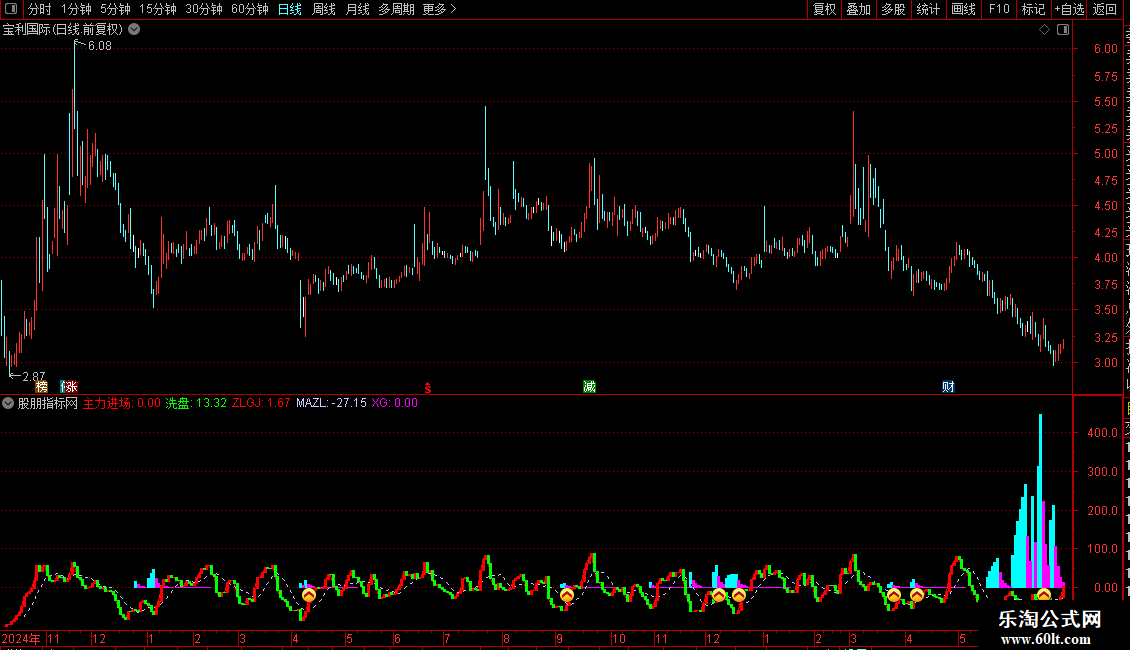
Task: Click 洗盘: 13.32 indicator value
Action: (x=196, y=403)
